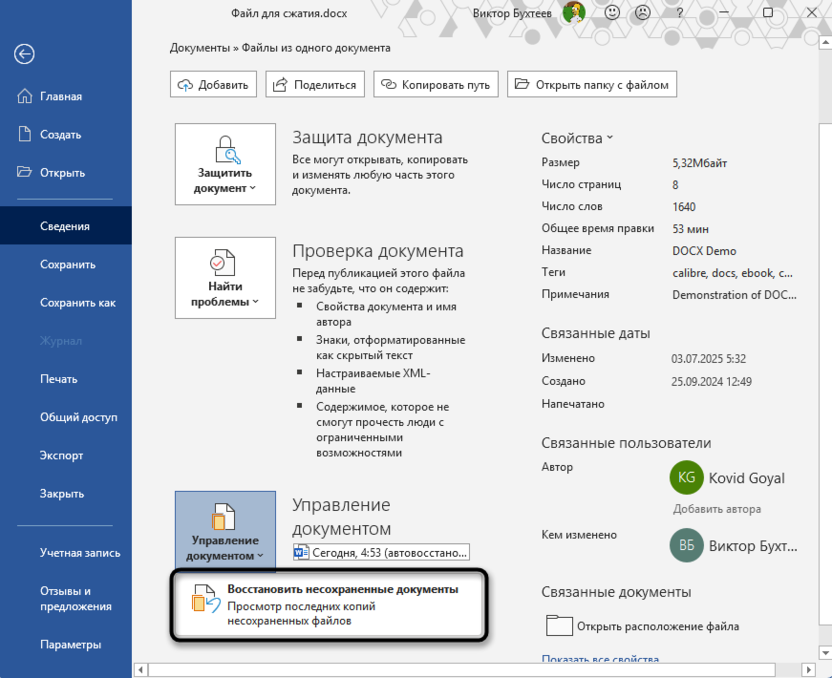832x678 pixels.
Task: Click the KG avatar for Kovid Goyal
Action: pyautogui.click(x=687, y=478)
